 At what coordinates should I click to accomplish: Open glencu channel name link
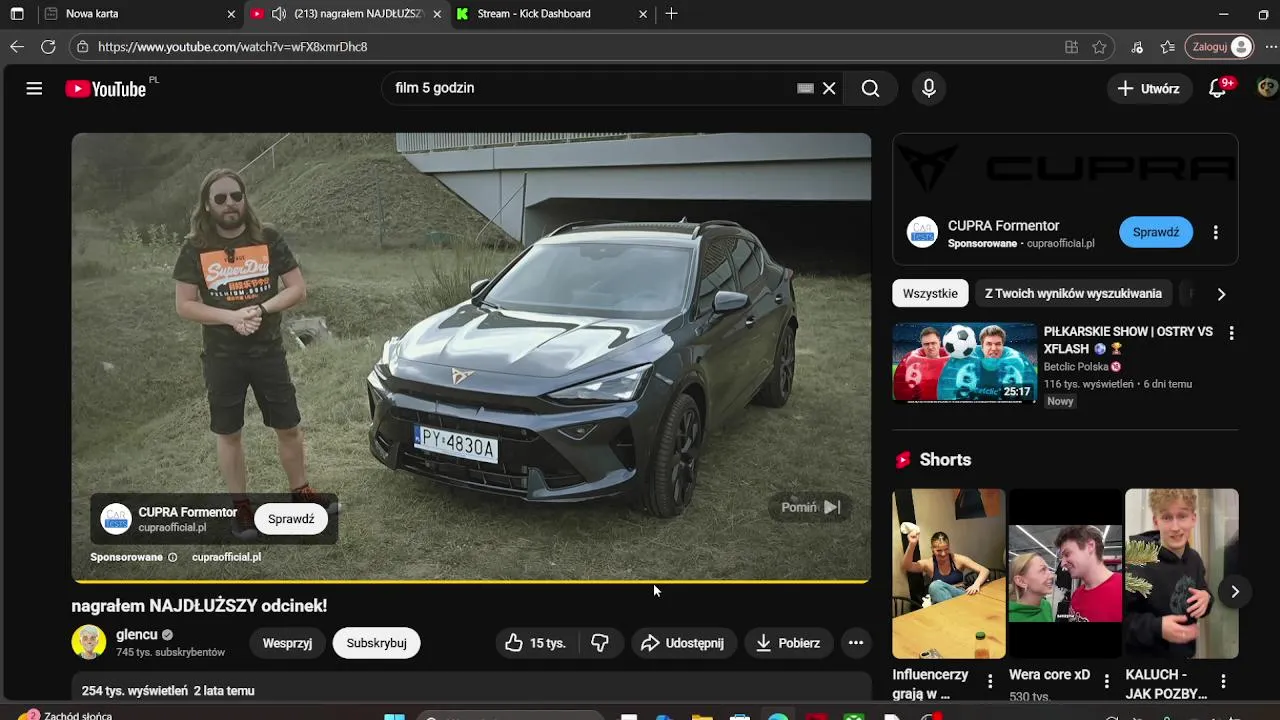(x=137, y=635)
